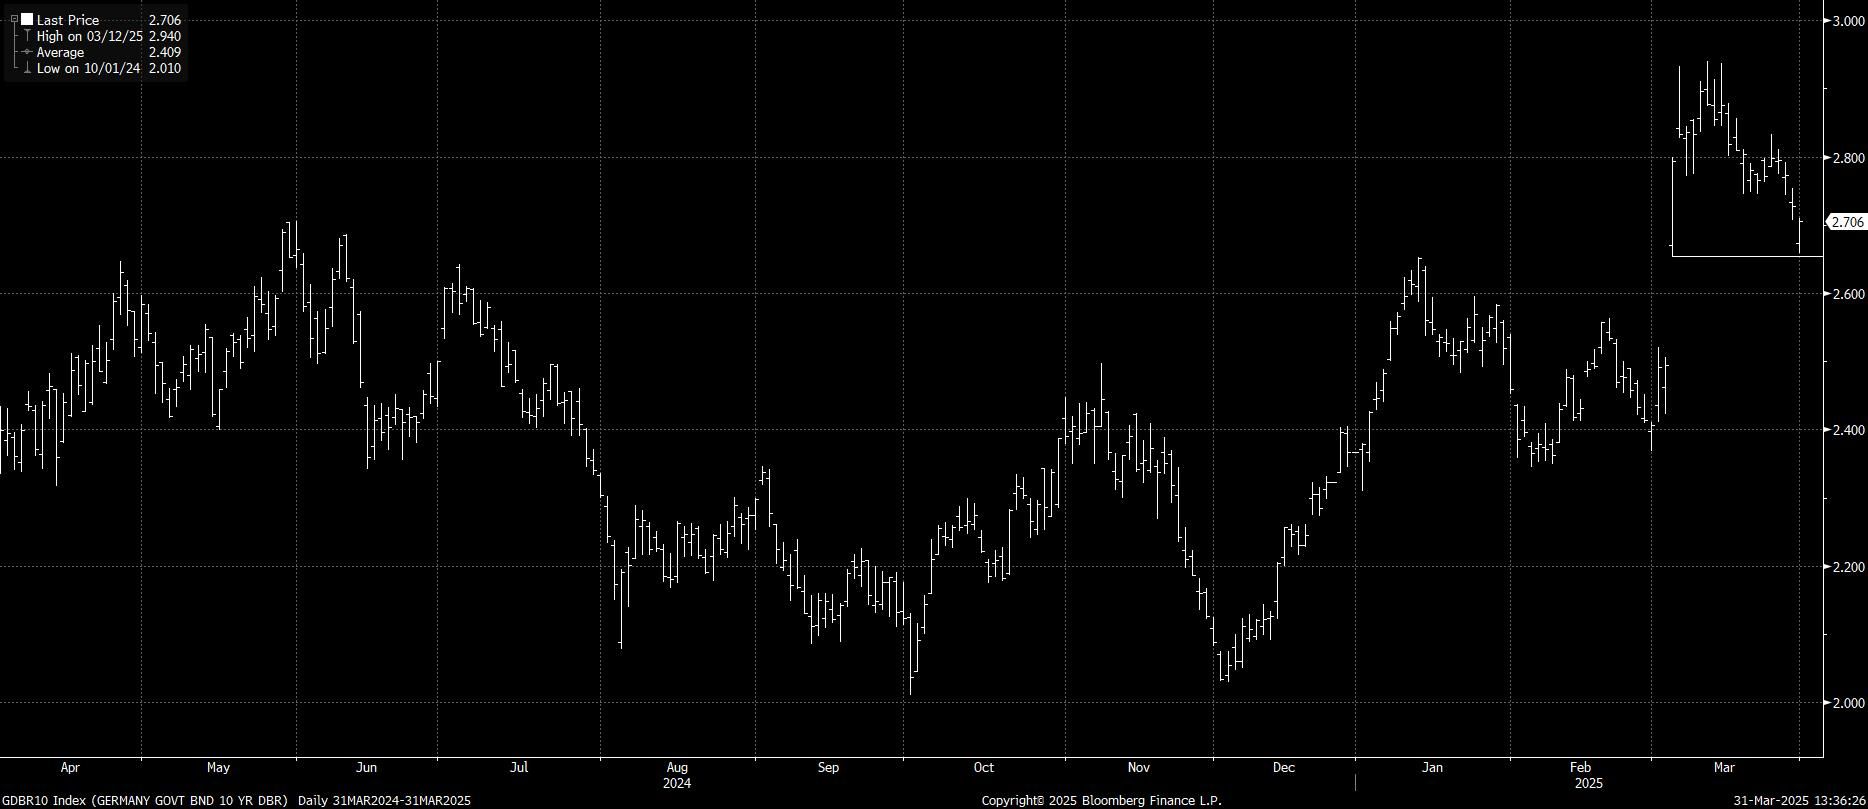
Task: Click the Jul label on the time axis
Action: (x=519, y=768)
